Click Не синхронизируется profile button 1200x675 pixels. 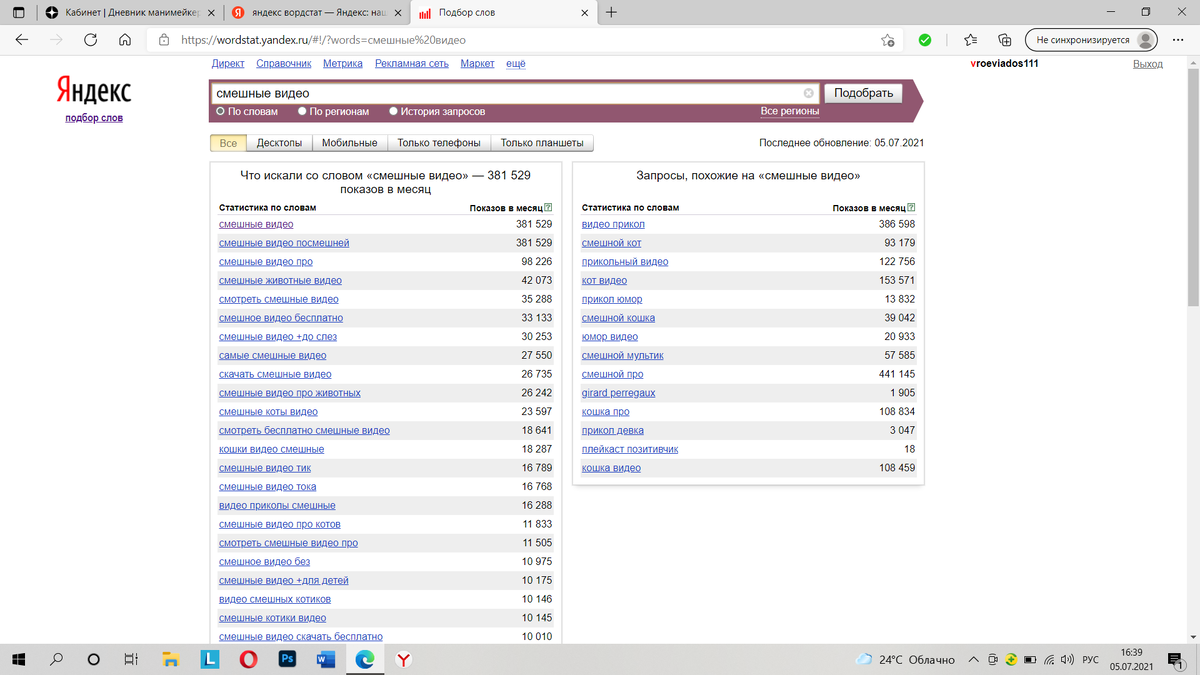pyautogui.click(x=1091, y=40)
